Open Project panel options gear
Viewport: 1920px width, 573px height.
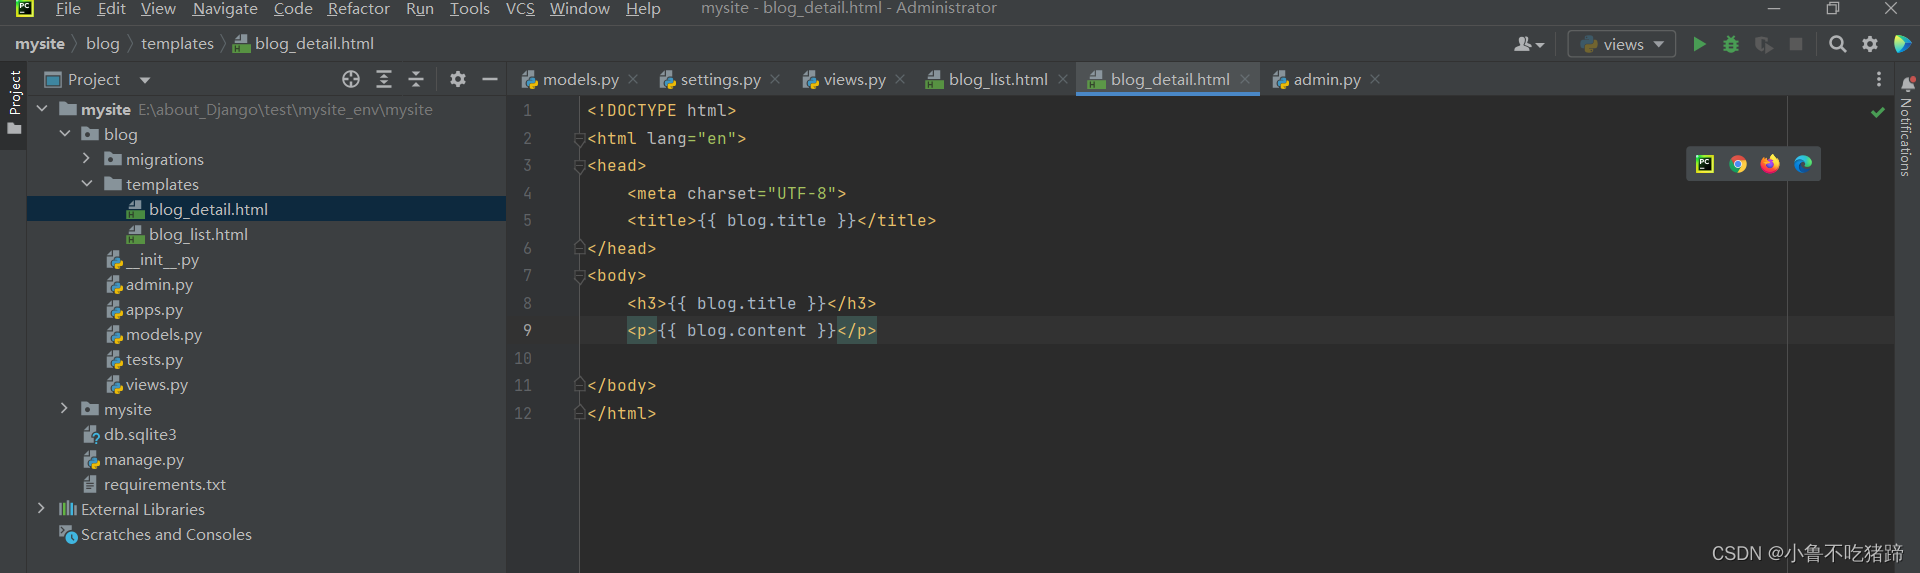tap(458, 79)
